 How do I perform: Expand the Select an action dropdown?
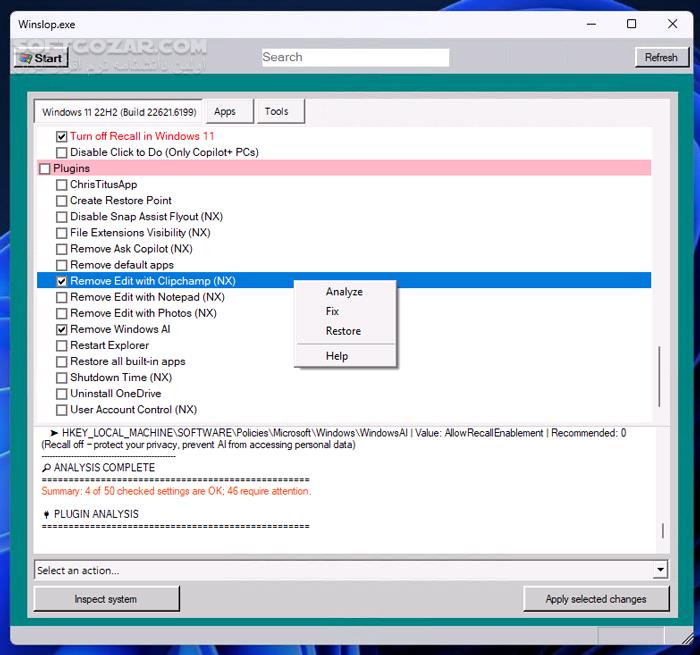point(660,570)
